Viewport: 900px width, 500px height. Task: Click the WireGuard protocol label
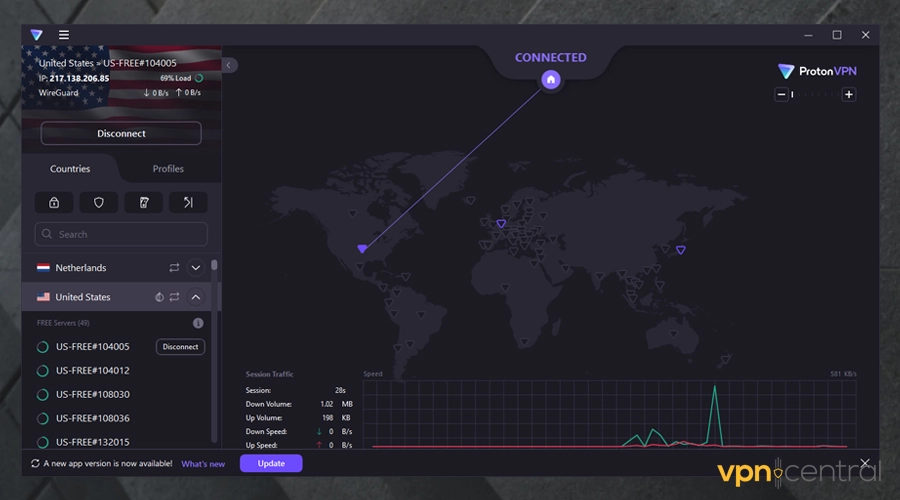click(x=59, y=92)
